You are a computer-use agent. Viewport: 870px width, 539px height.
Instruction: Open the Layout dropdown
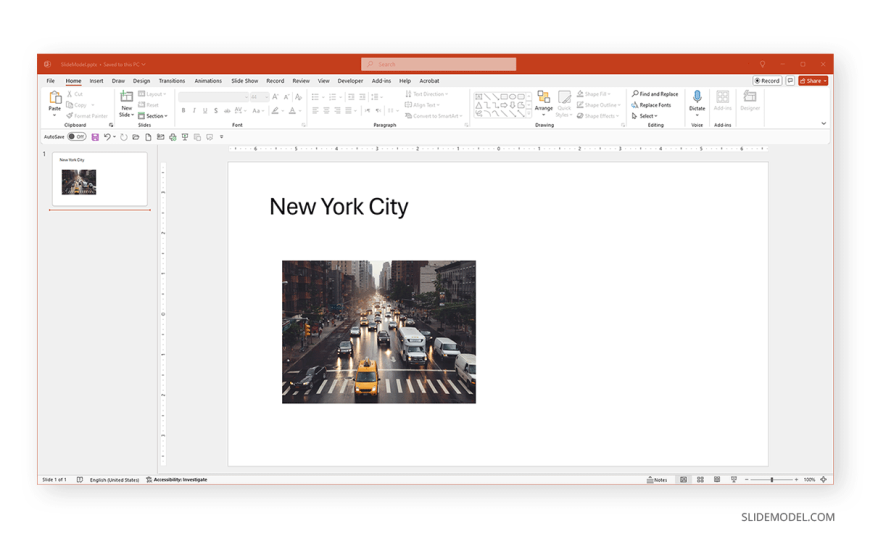point(152,94)
